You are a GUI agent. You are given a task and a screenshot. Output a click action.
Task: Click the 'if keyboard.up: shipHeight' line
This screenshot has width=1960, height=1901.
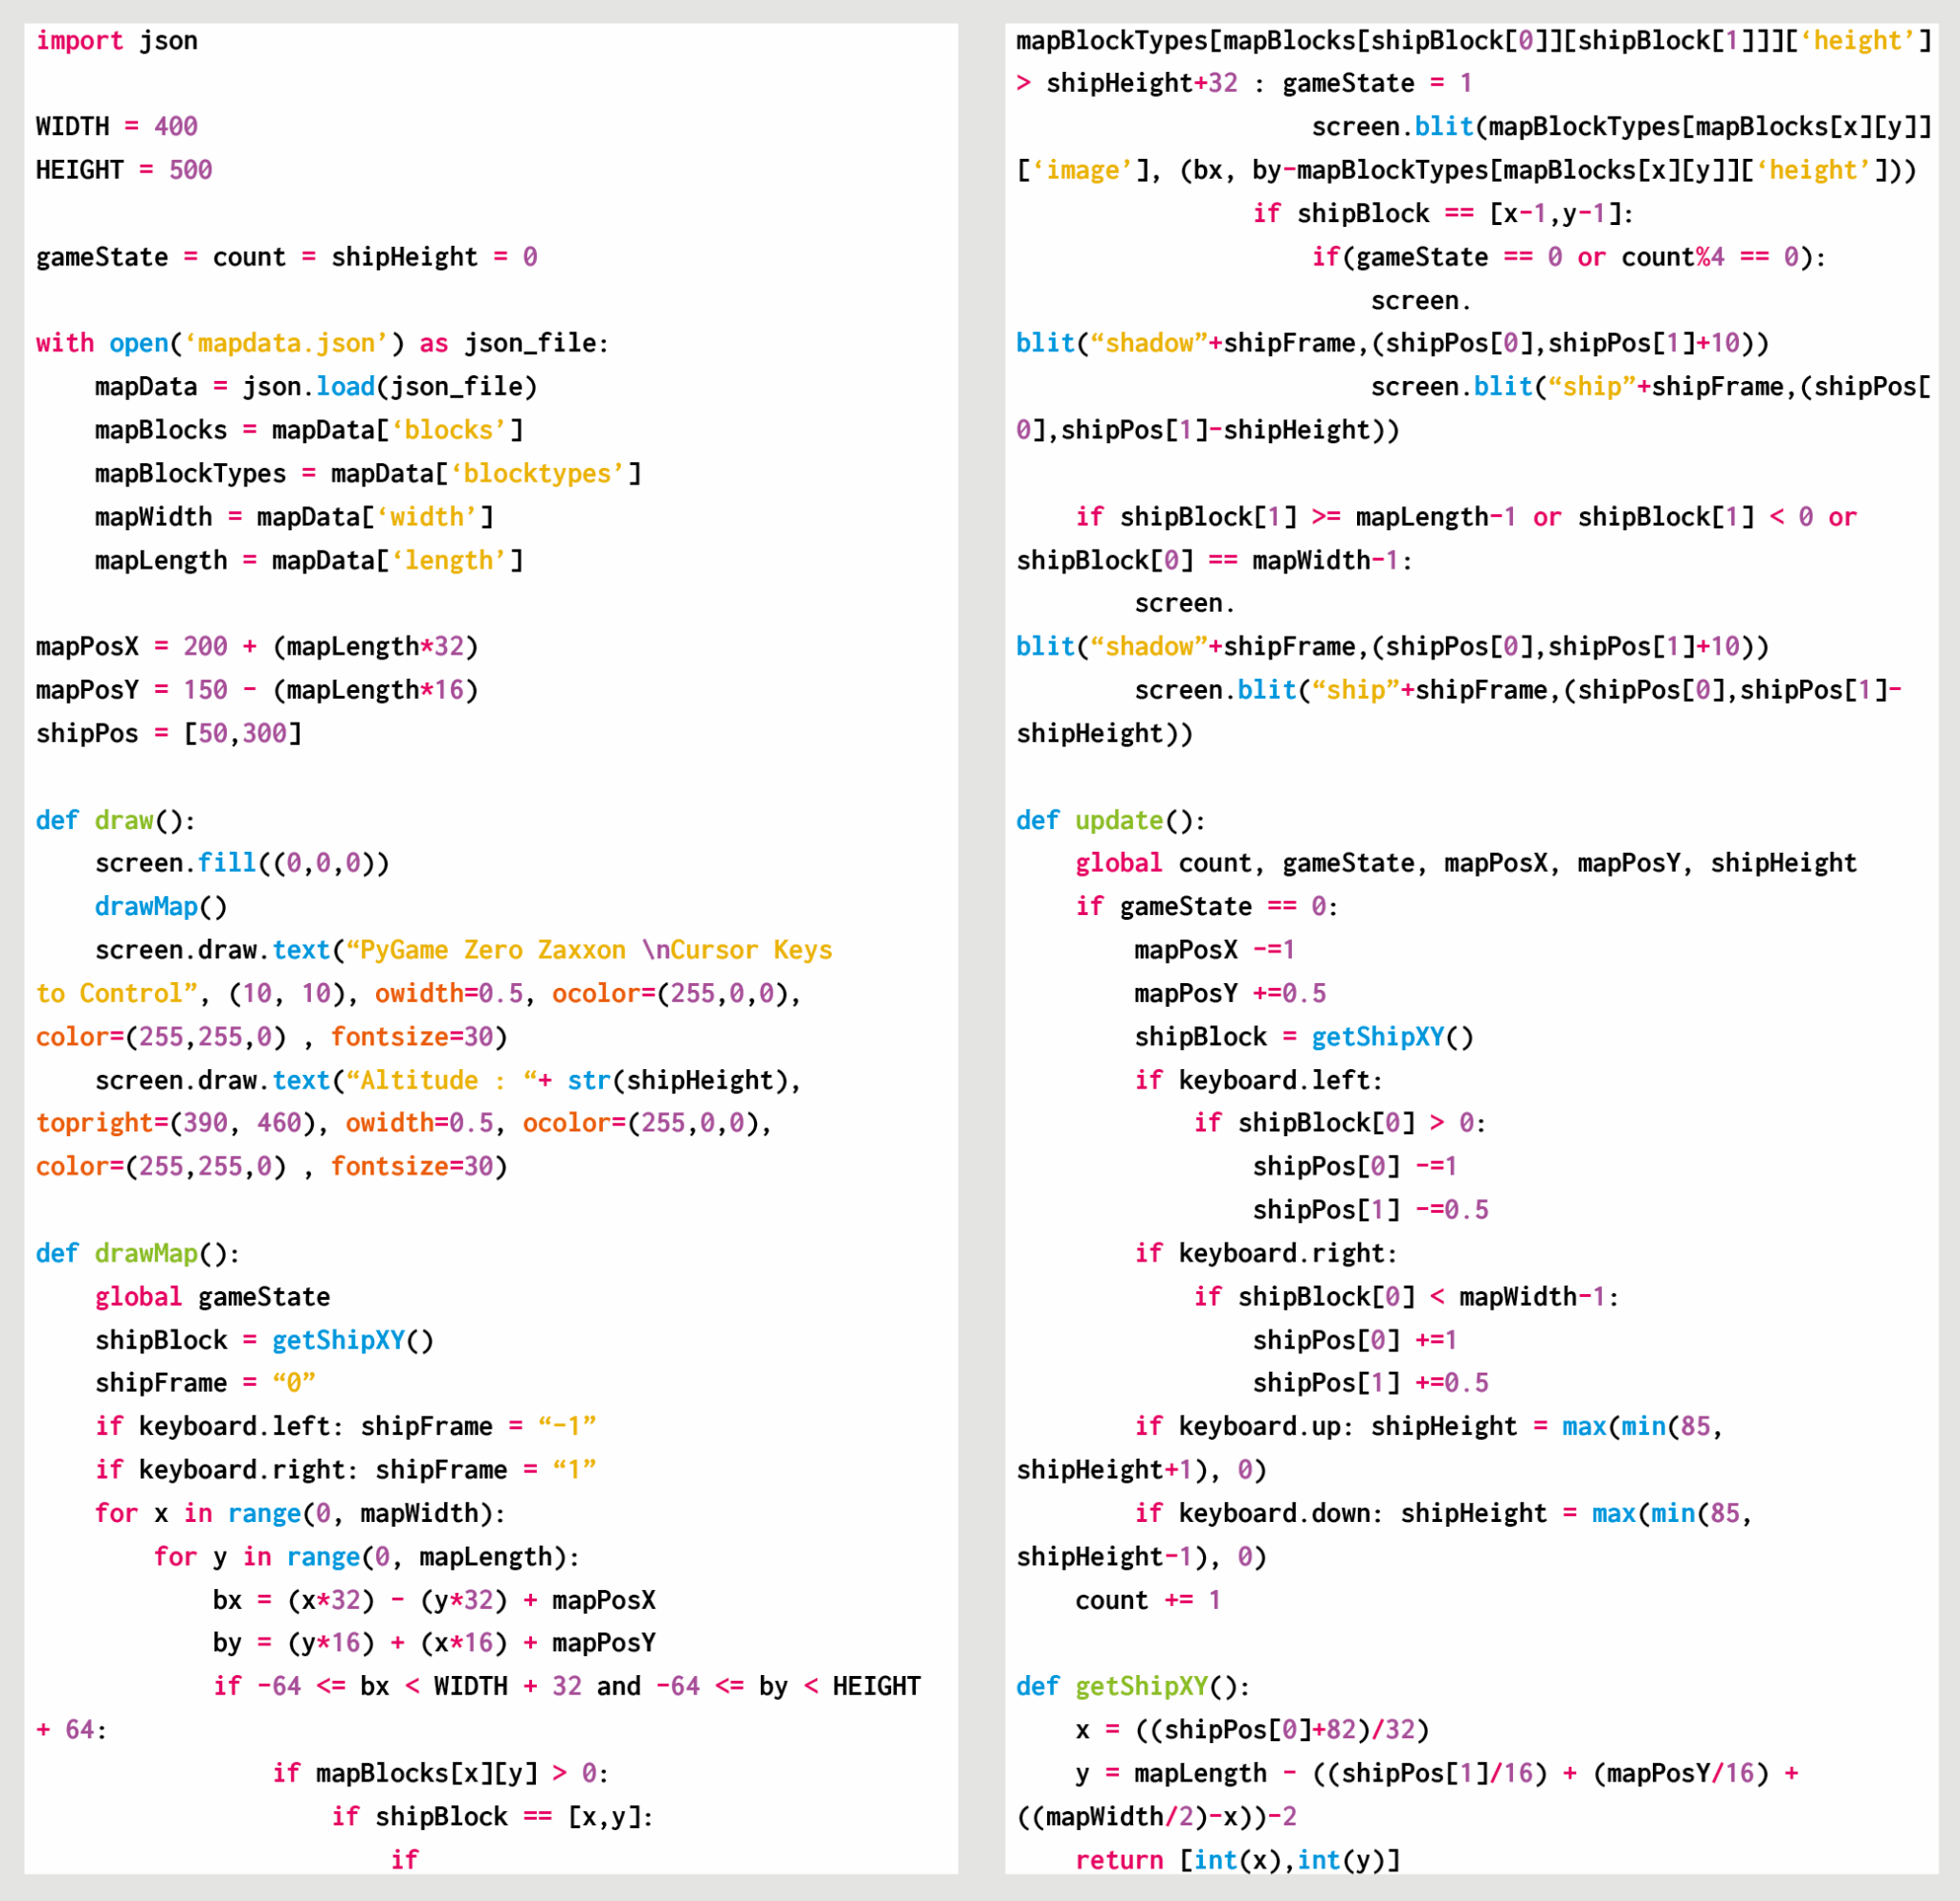pyautogui.click(x=1428, y=1427)
